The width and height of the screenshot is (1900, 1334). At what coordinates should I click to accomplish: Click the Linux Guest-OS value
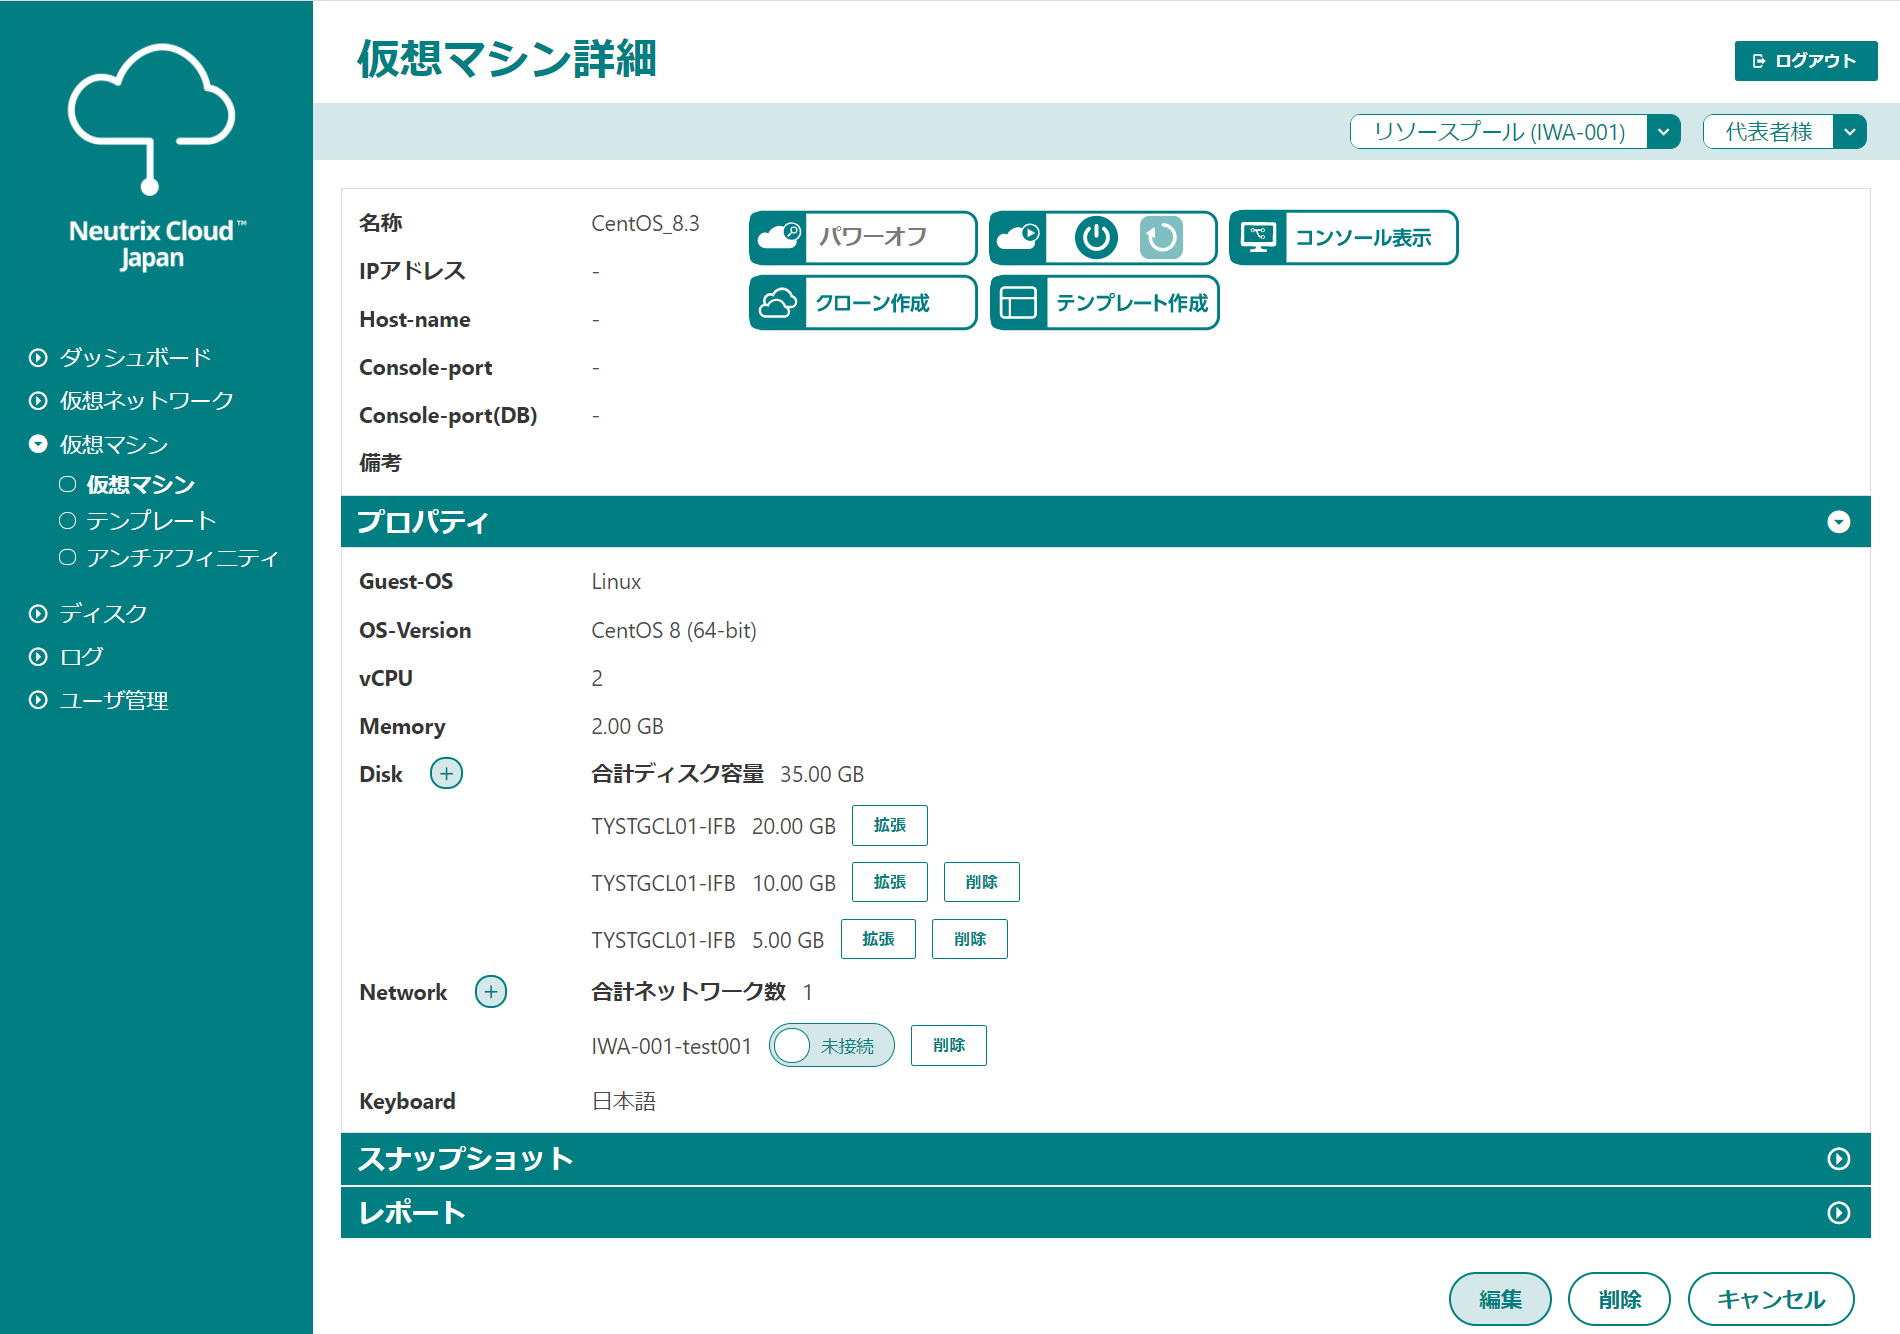point(616,581)
